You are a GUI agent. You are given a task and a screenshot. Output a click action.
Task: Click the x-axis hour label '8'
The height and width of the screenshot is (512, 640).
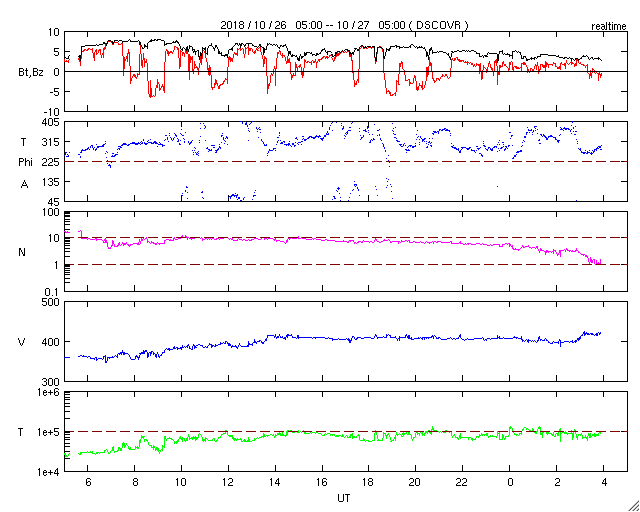coord(135,482)
